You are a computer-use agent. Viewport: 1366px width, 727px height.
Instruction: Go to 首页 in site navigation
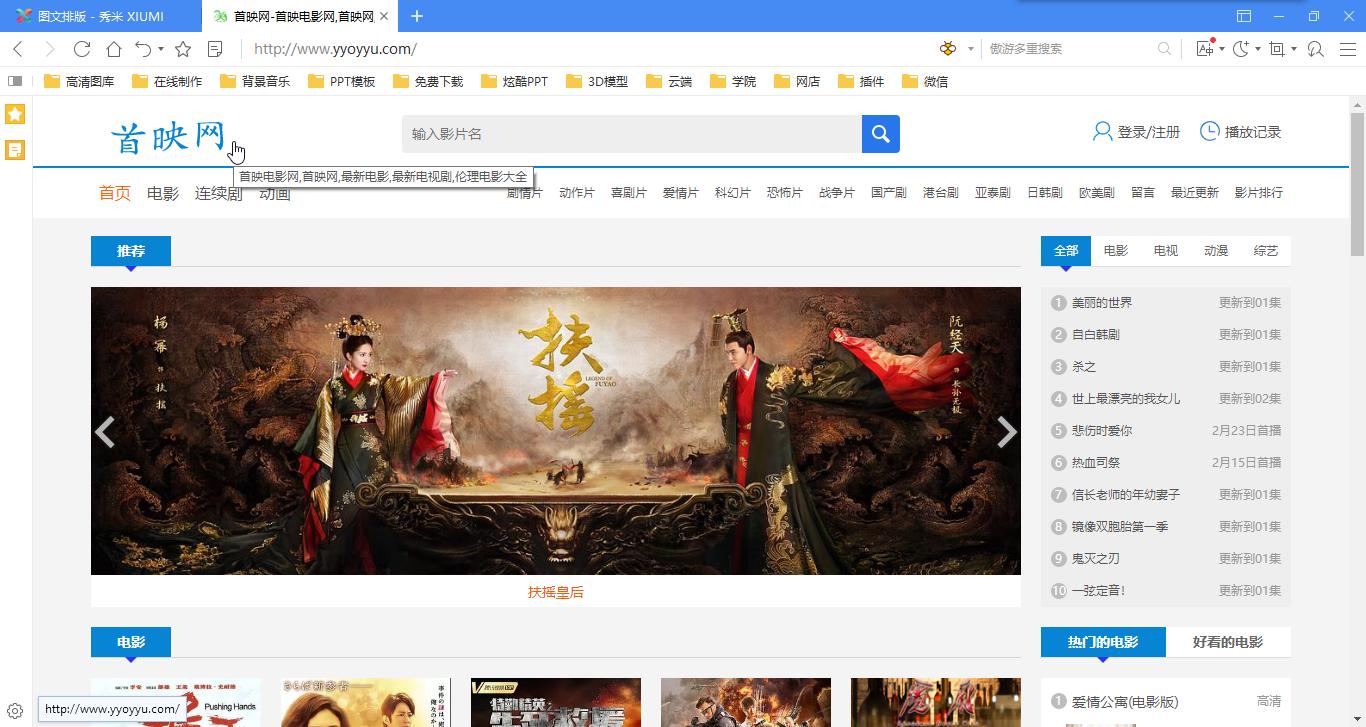click(x=115, y=193)
